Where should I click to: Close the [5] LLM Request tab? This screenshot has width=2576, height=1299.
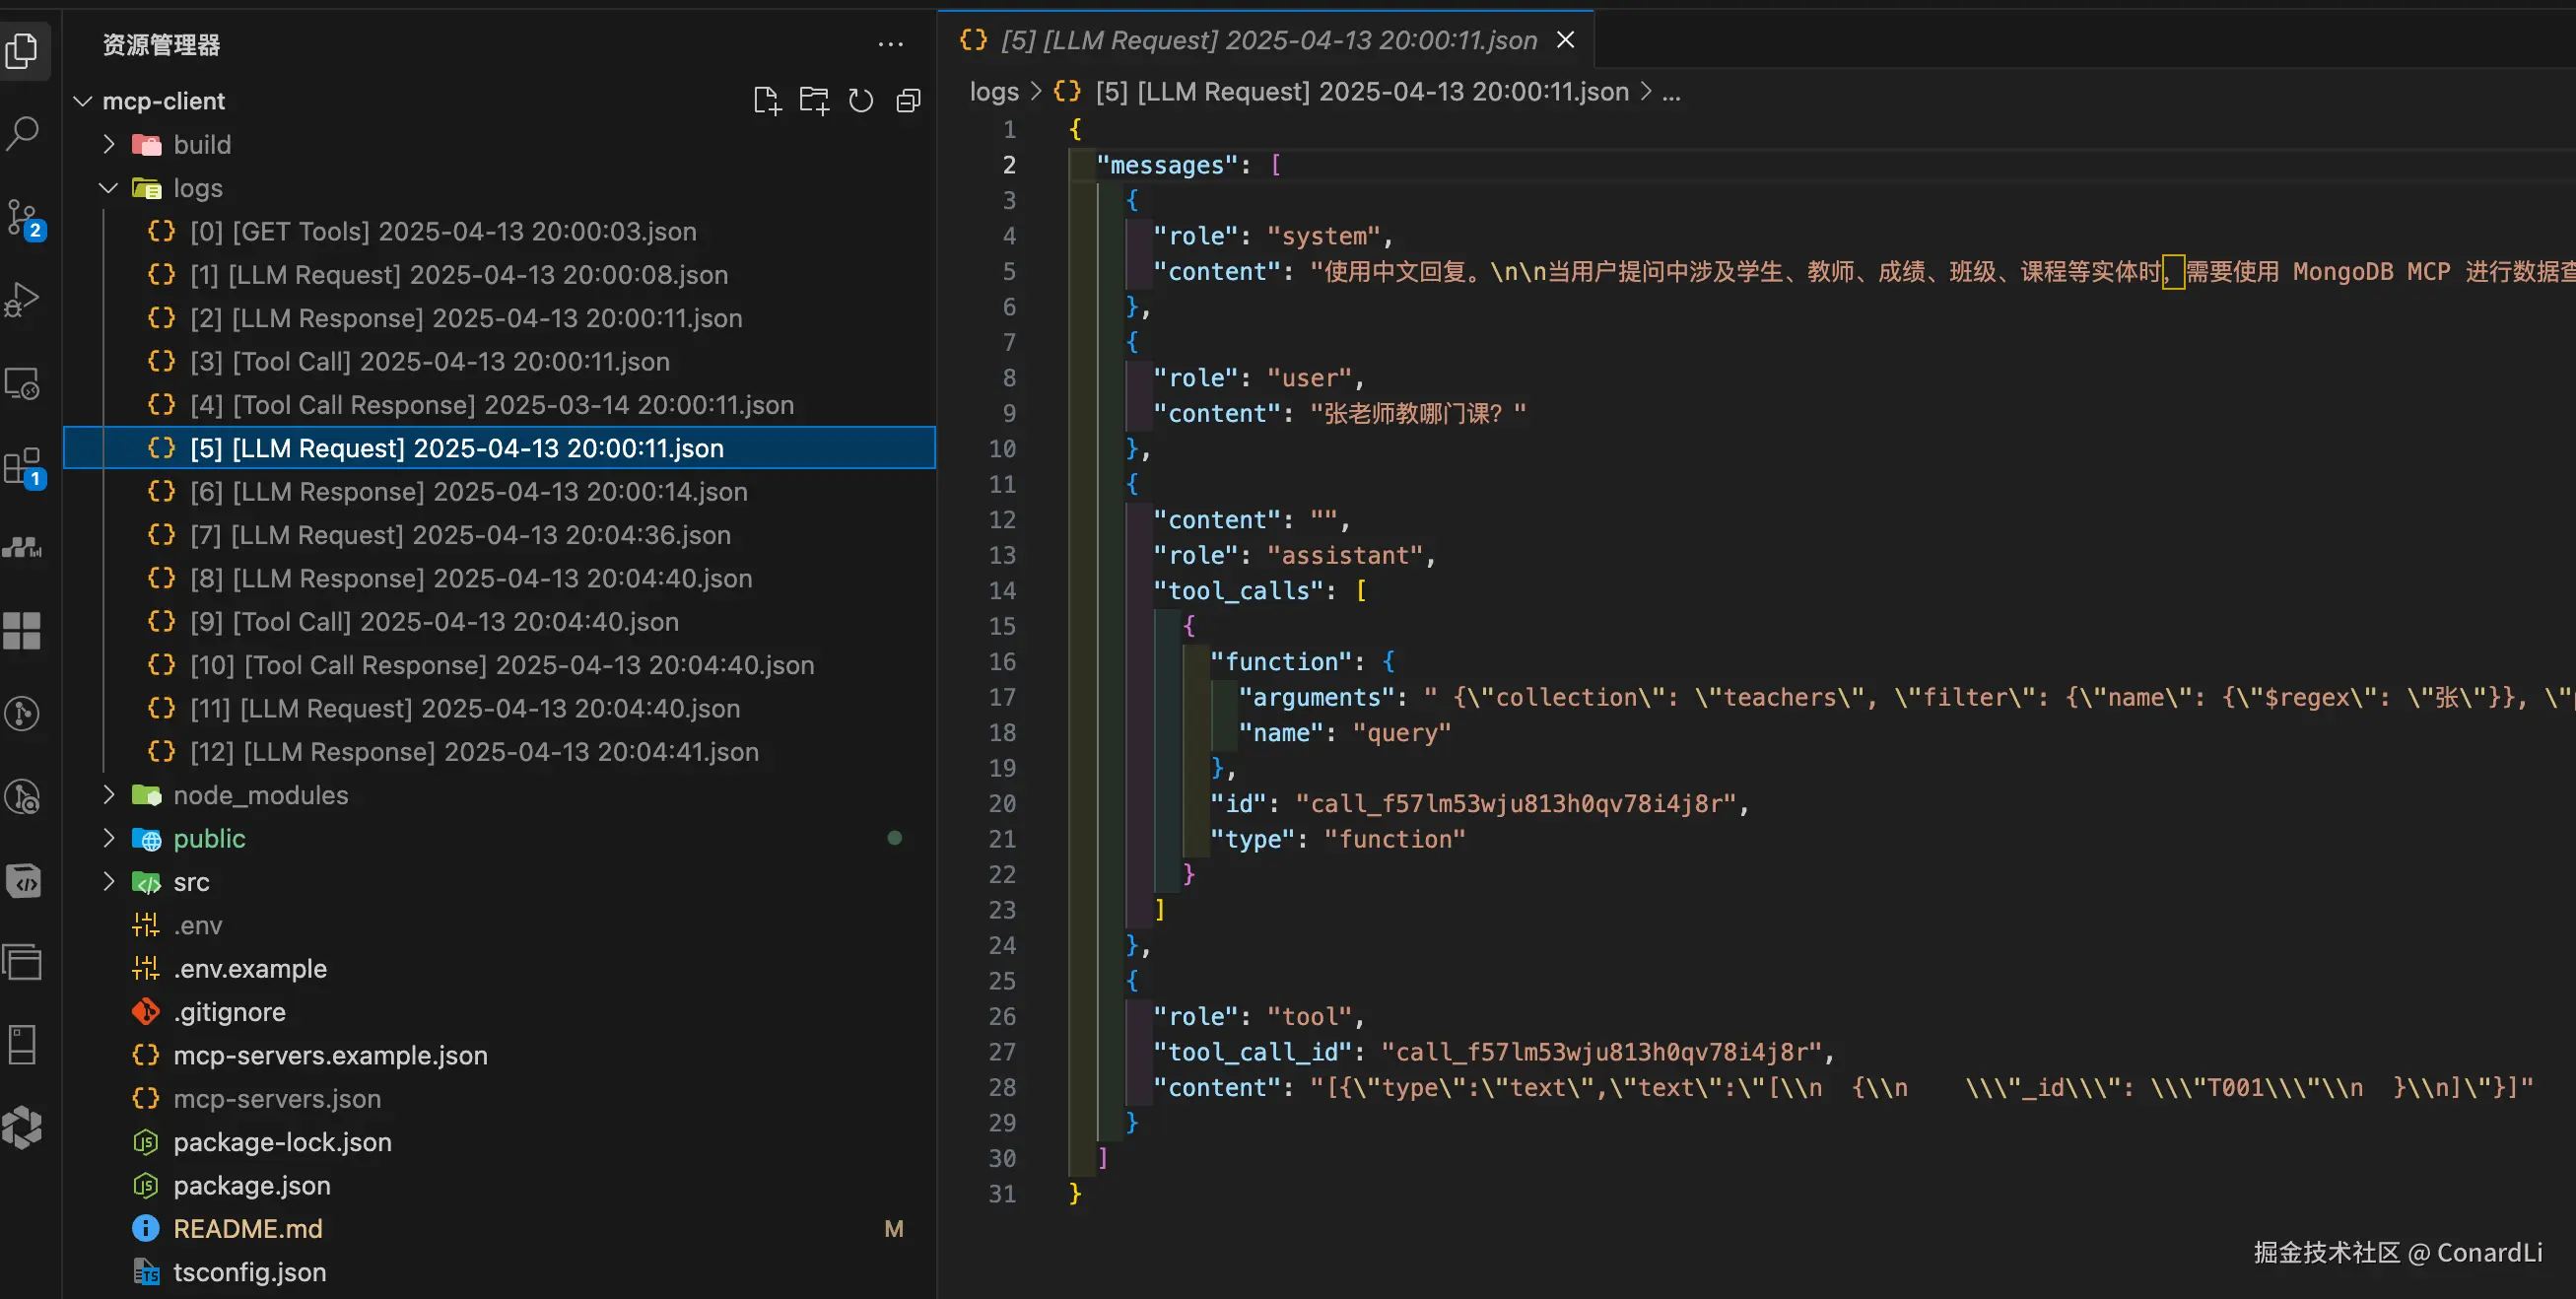[x=1566, y=40]
